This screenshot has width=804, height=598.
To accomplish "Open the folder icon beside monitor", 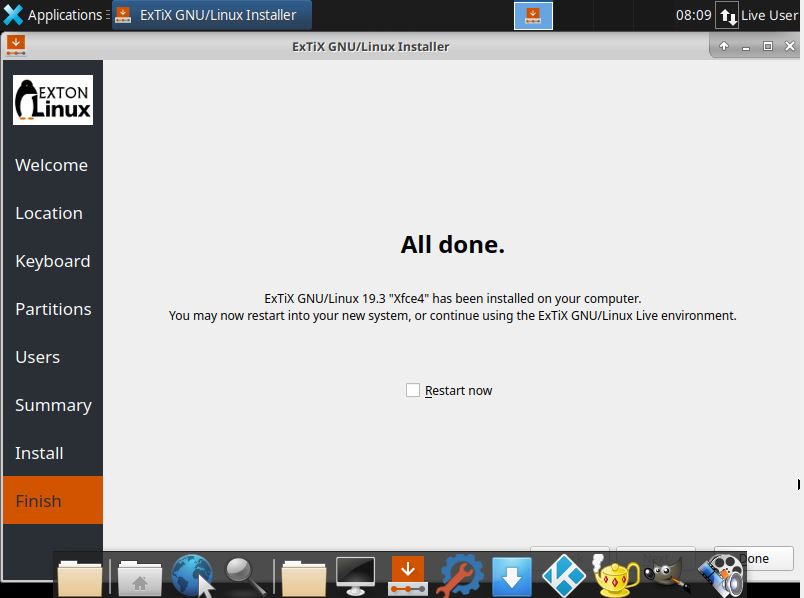I will [304, 577].
